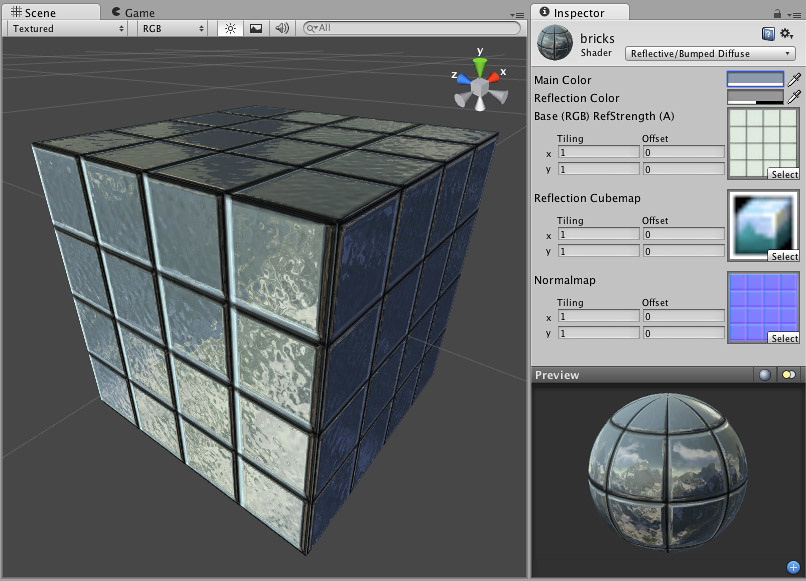The width and height of the screenshot is (806, 581).
Task: Toggle scene lighting with the sun icon
Action: point(229,29)
